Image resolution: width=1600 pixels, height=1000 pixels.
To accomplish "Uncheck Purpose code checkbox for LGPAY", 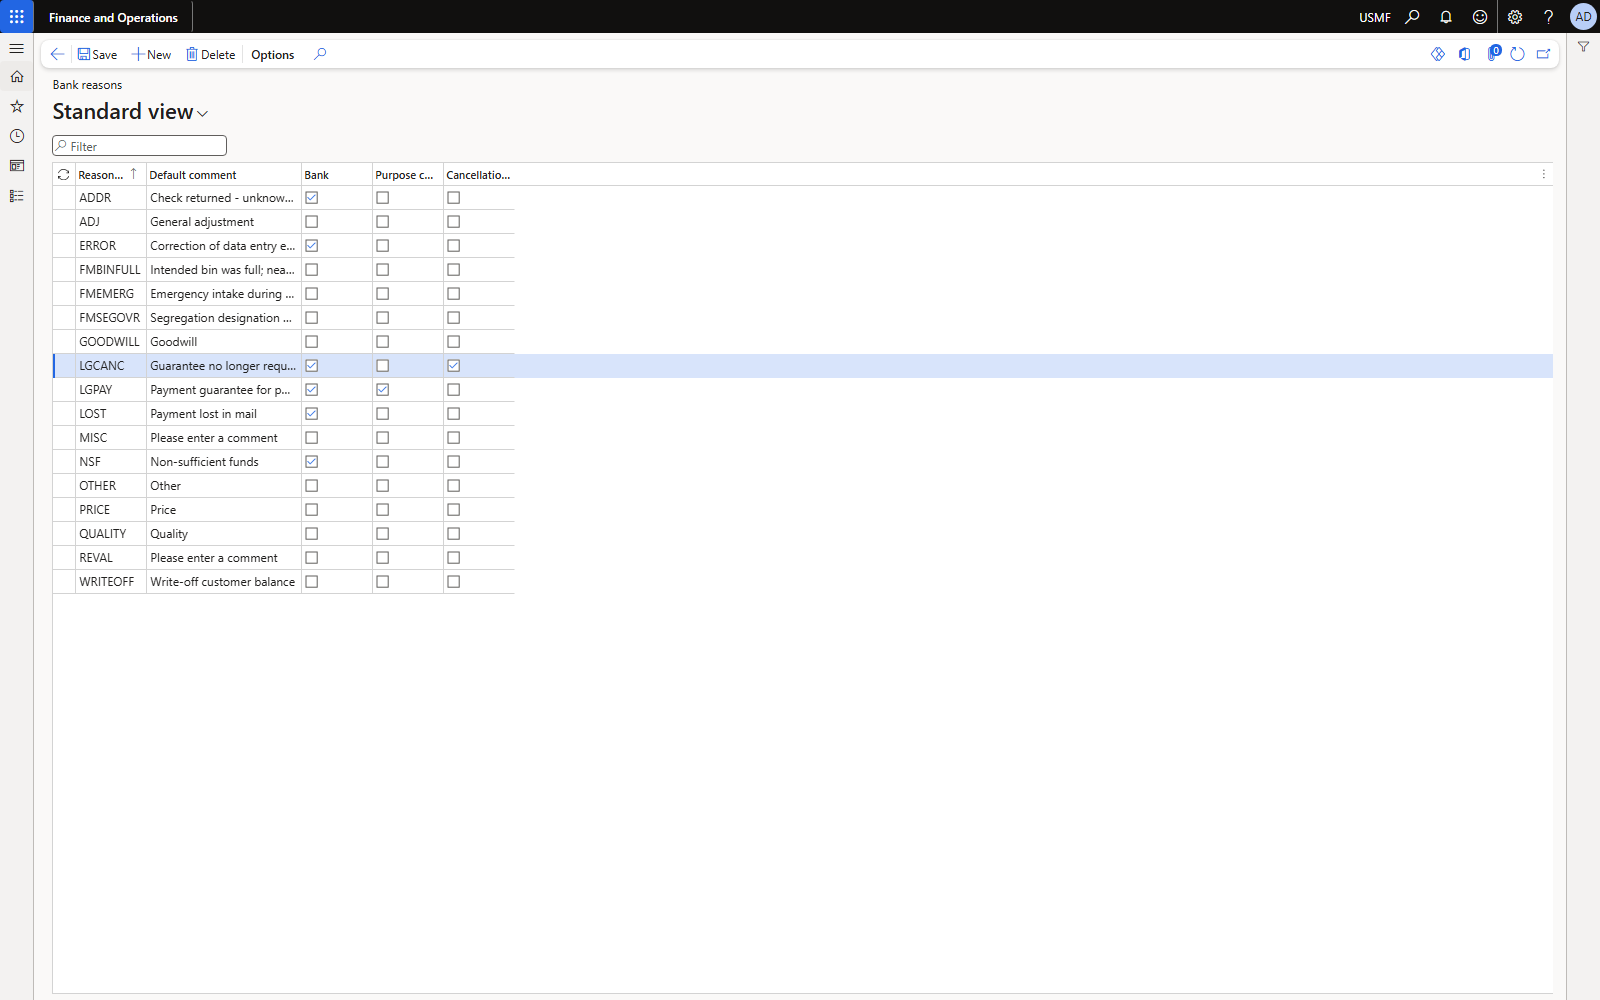I will coord(383,390).
